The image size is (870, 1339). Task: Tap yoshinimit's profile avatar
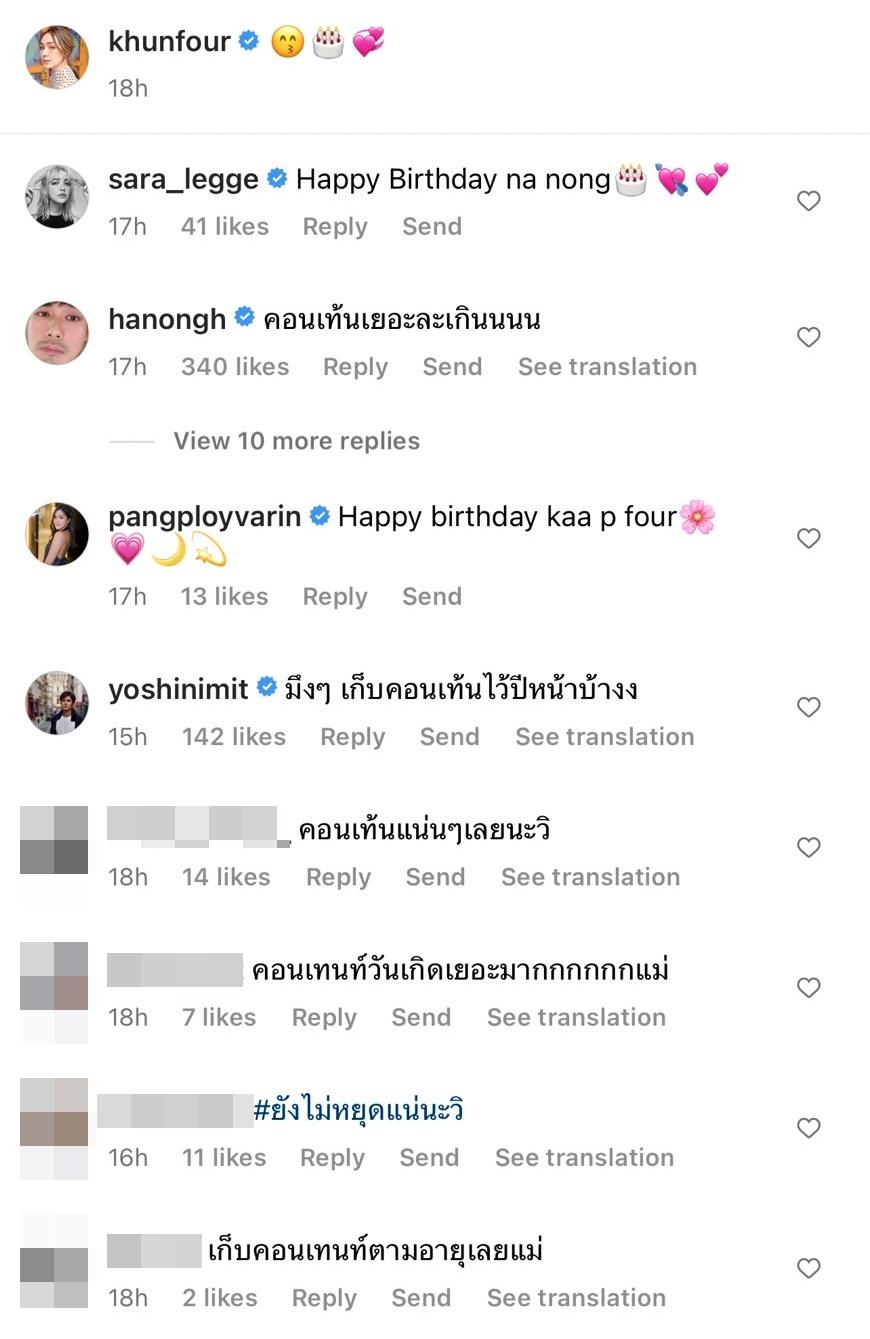[x=57, y=703]
